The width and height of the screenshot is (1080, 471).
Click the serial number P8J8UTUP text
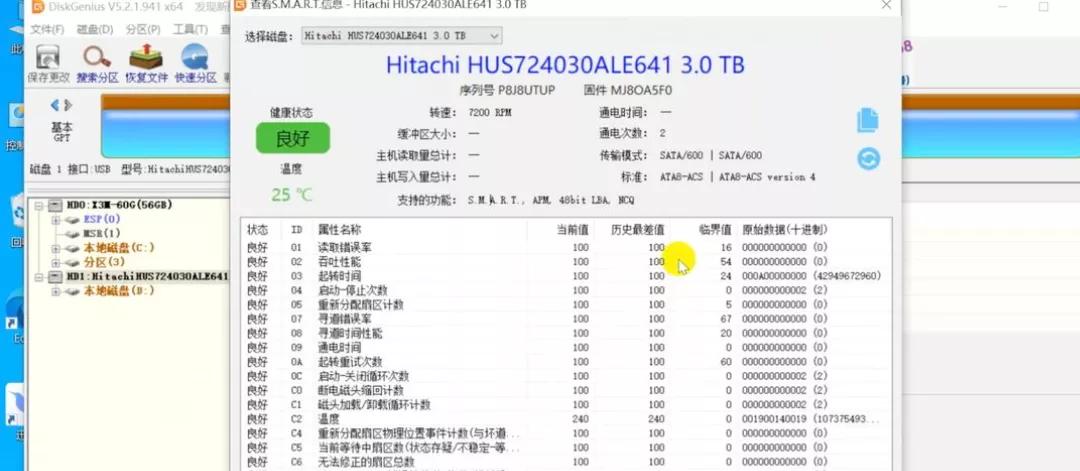525,90
